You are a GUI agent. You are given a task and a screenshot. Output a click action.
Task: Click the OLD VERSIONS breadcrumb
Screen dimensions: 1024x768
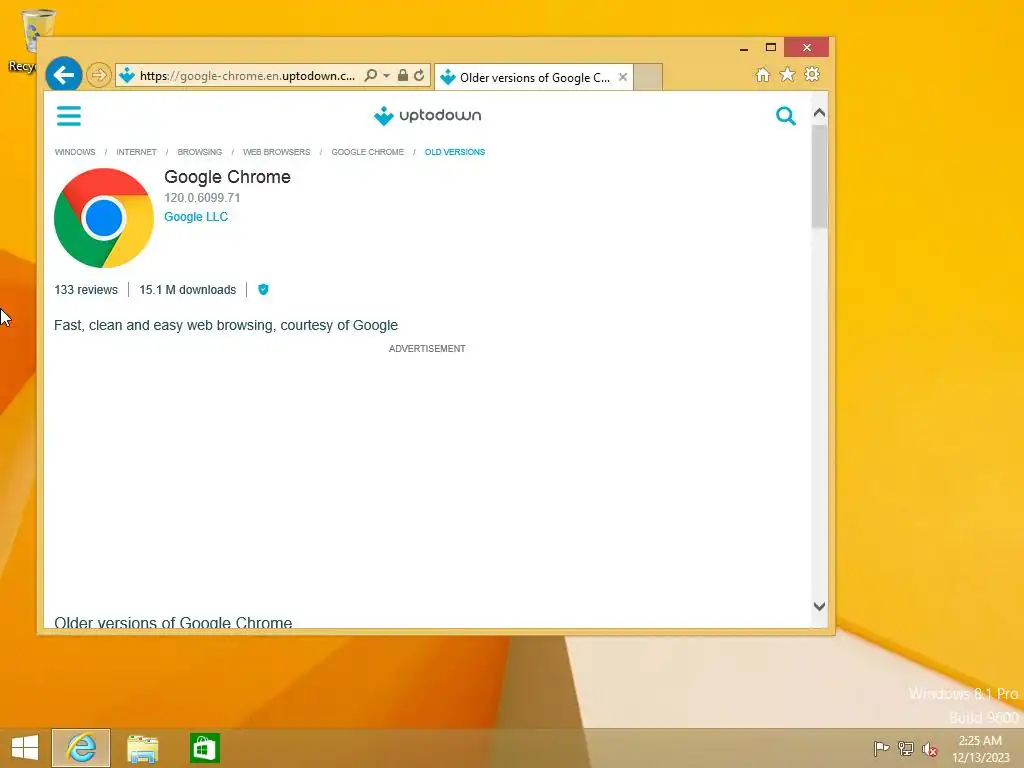455,152
